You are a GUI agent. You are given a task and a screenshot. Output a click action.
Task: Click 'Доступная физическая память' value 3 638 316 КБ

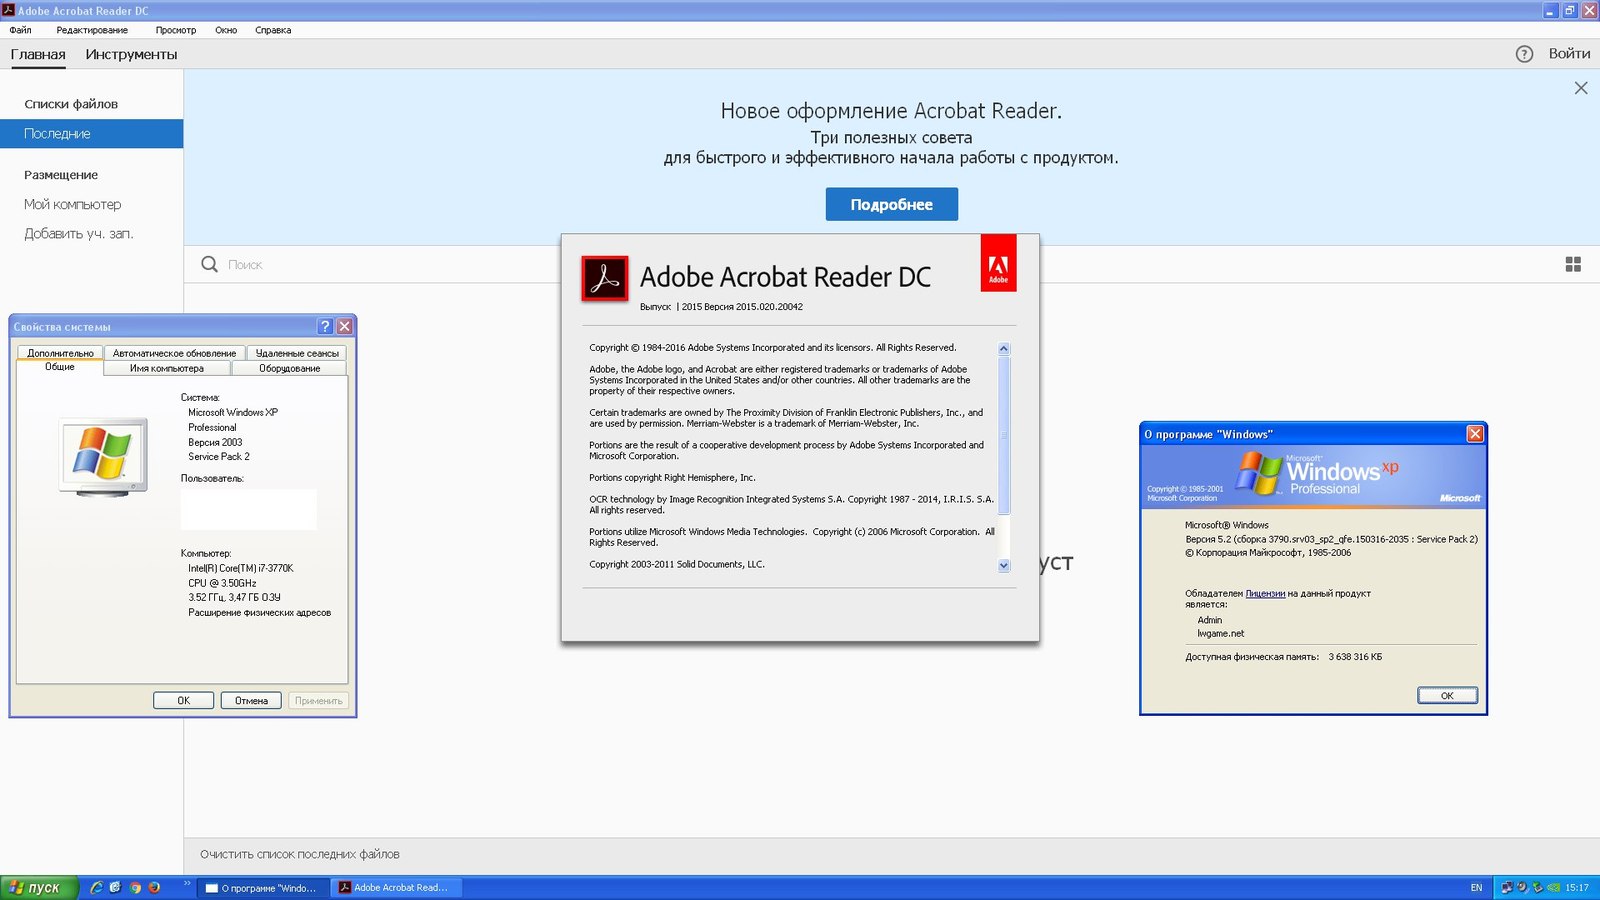pyautogui.click(x=1355, y=657)
